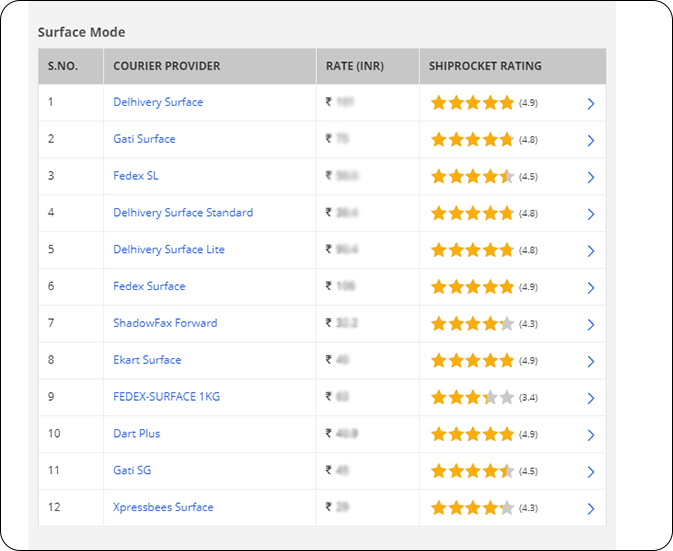Expand the Dart Plus row chevron
The image size is (673, 551).
click(x=591, y=436)
